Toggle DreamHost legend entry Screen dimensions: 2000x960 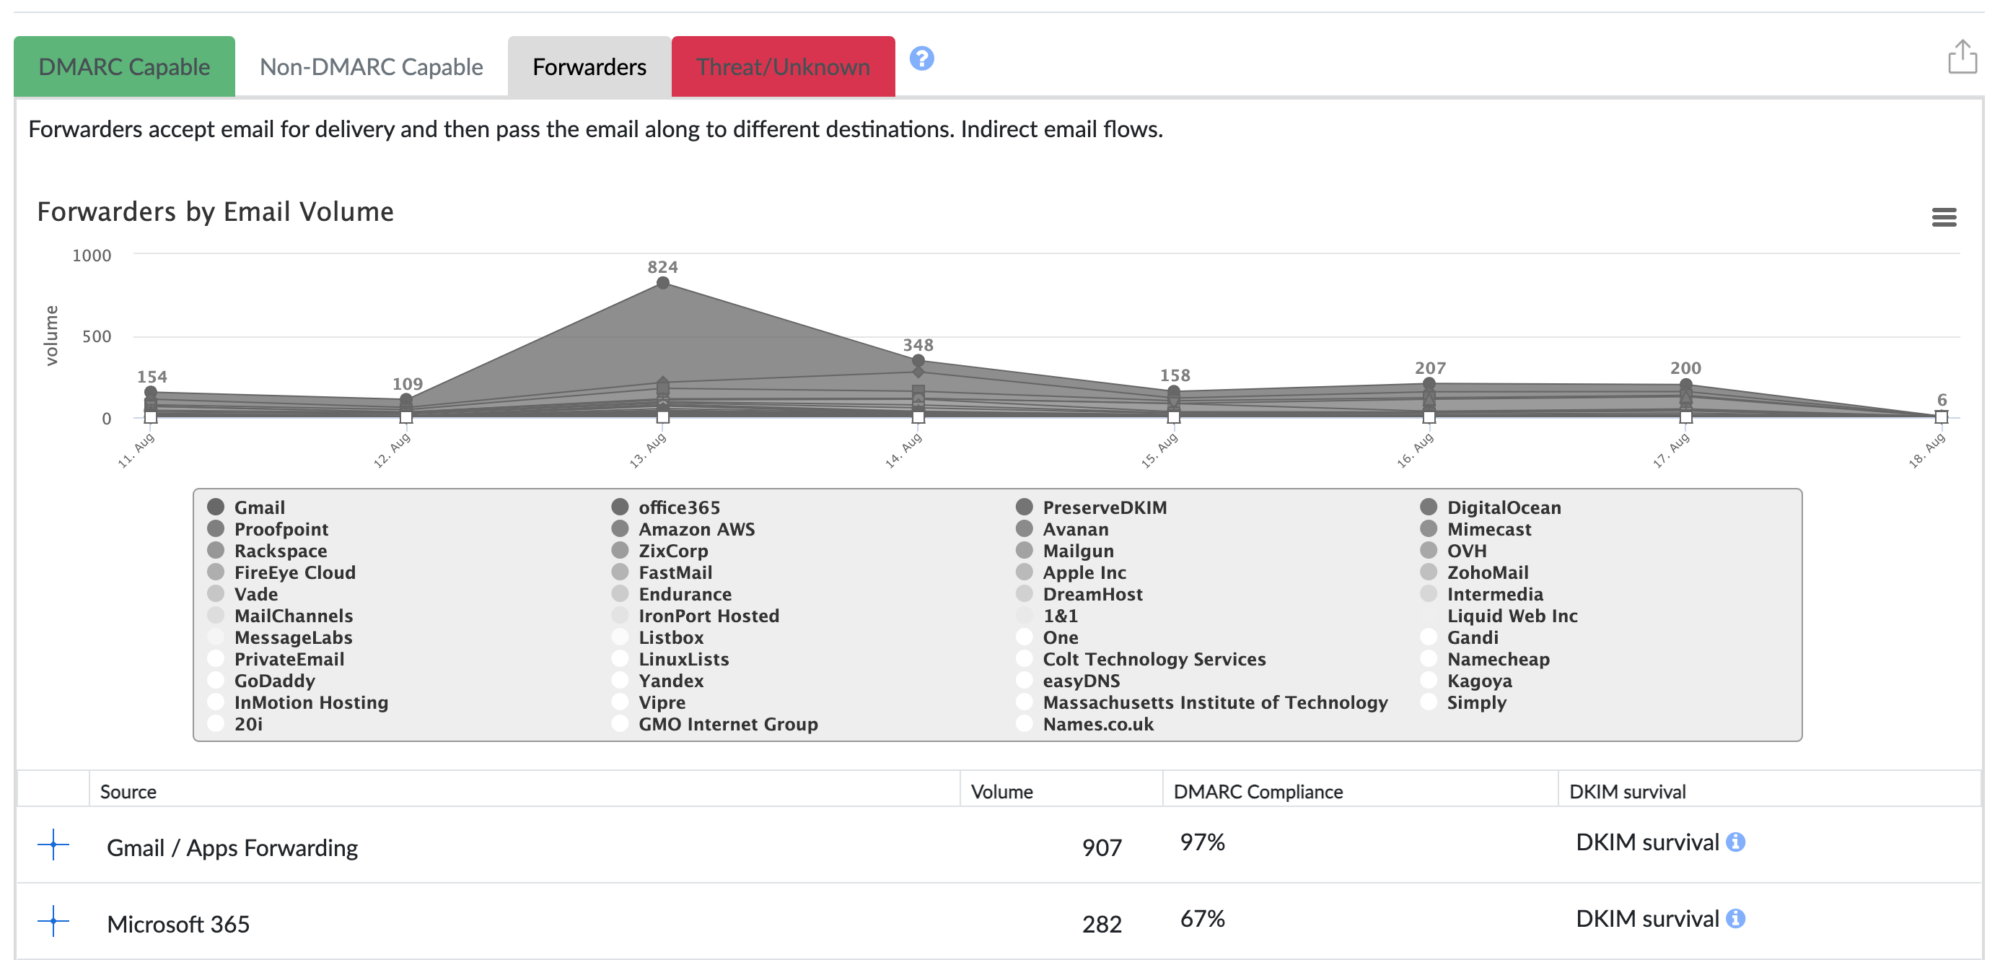1079,594
